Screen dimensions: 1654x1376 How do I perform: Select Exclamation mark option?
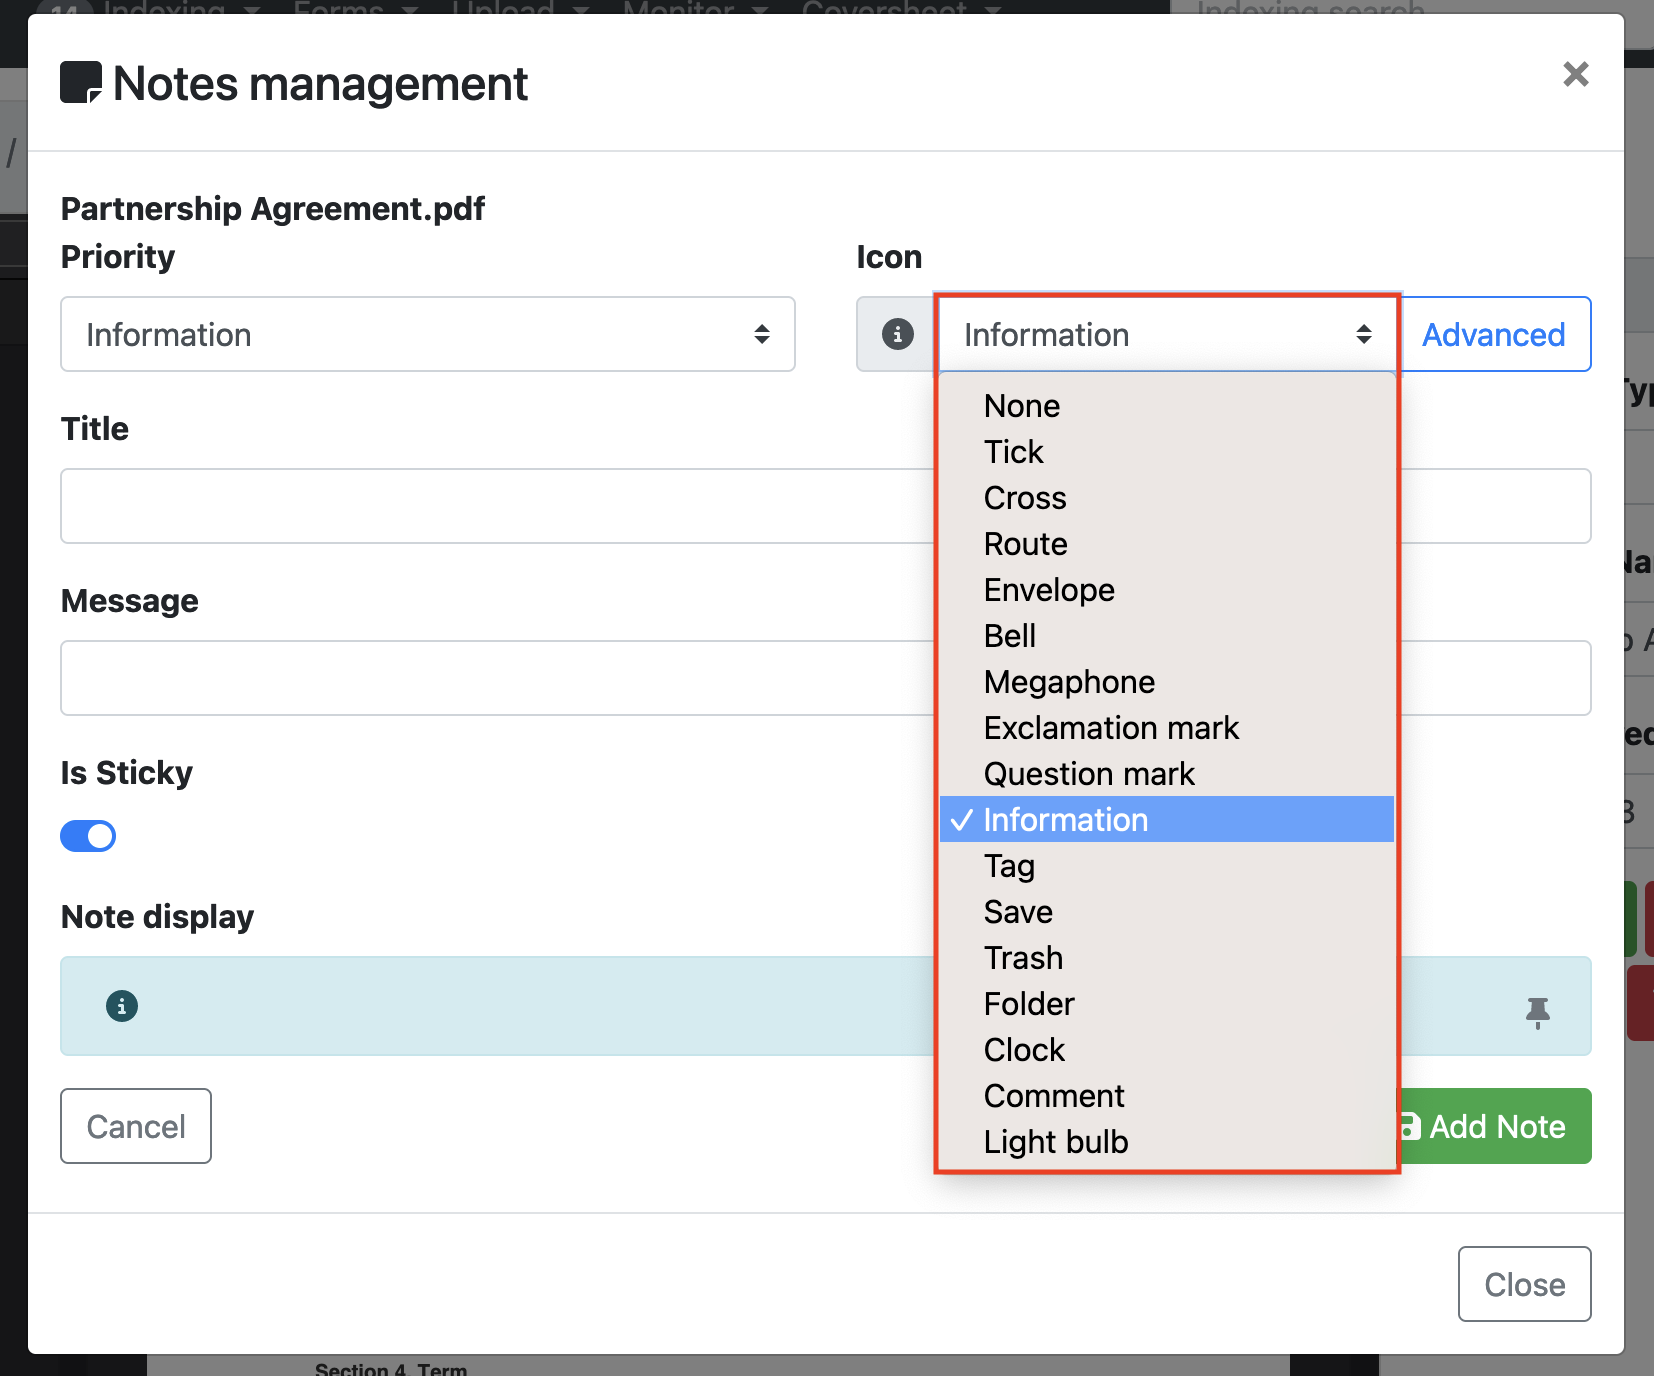(1110, 728)
